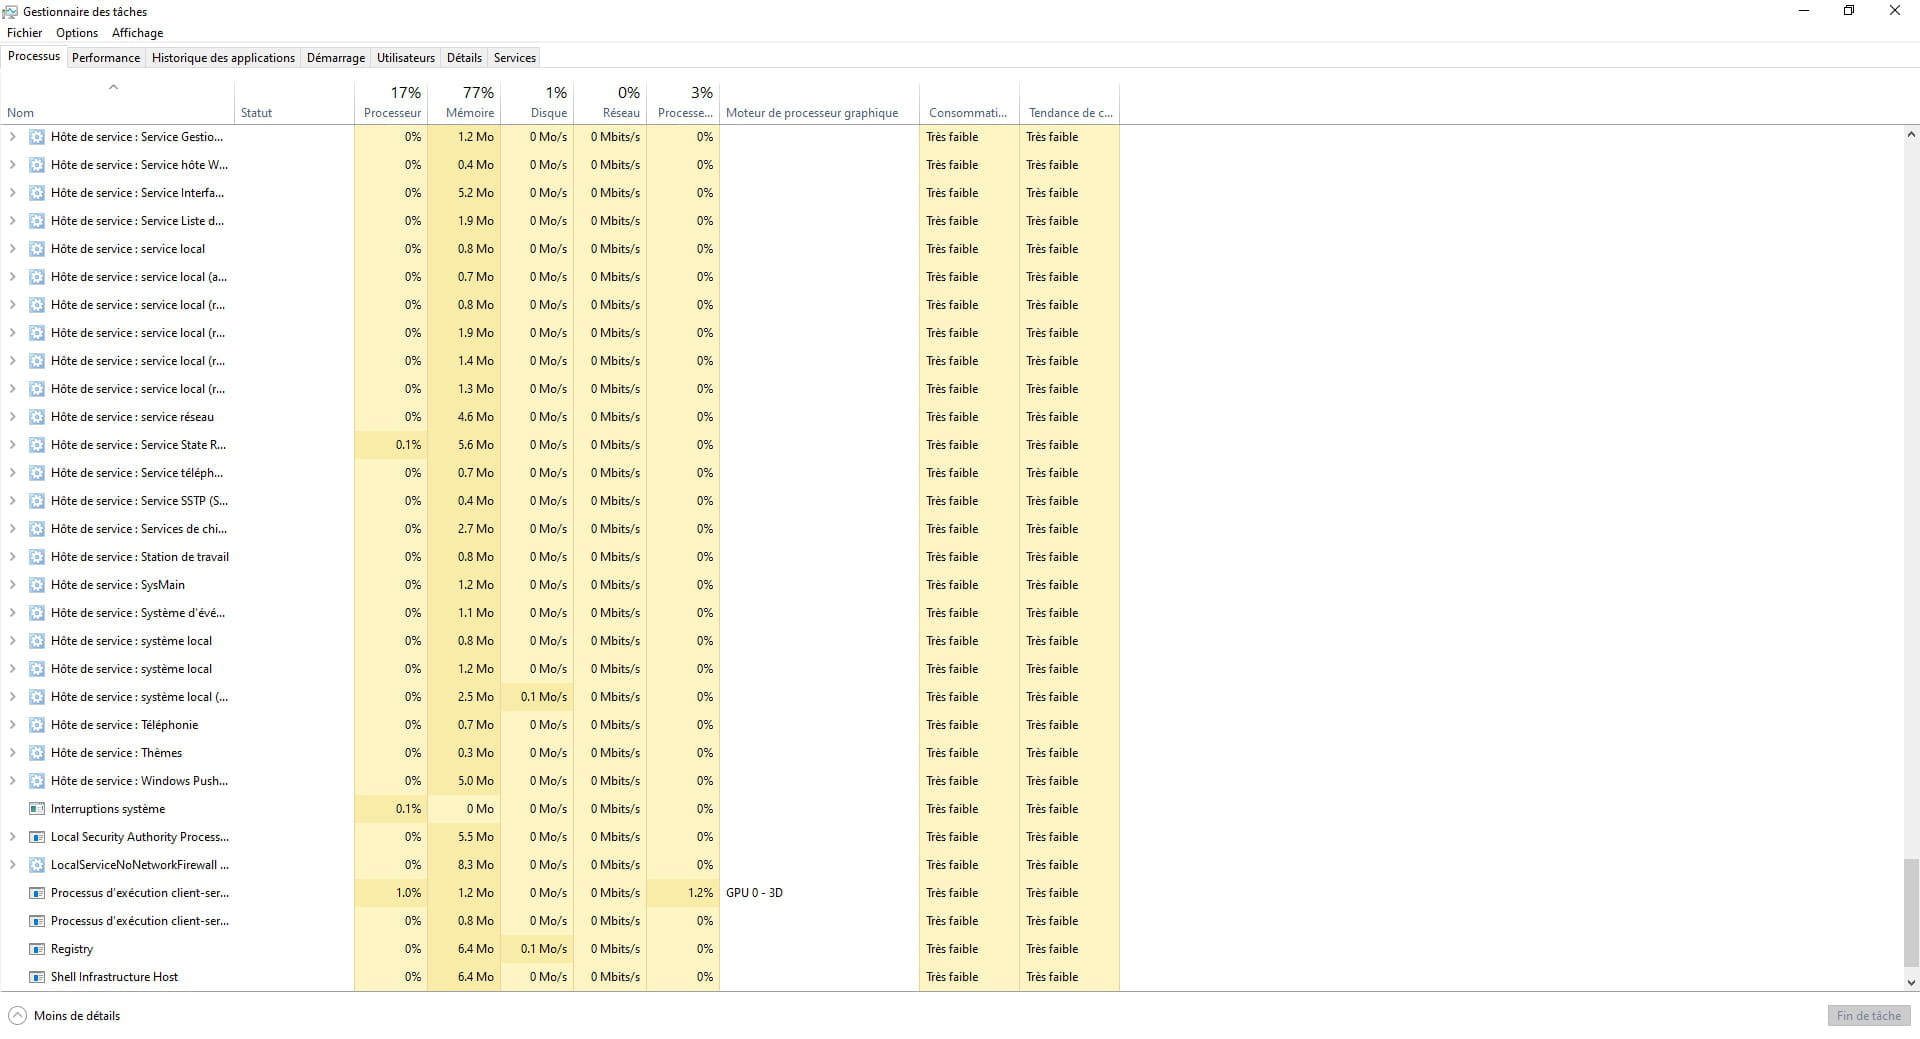Screen dimensions: 1920x1039
Task: Click the gear icon for Thèmes service
Action: (37, 753)
